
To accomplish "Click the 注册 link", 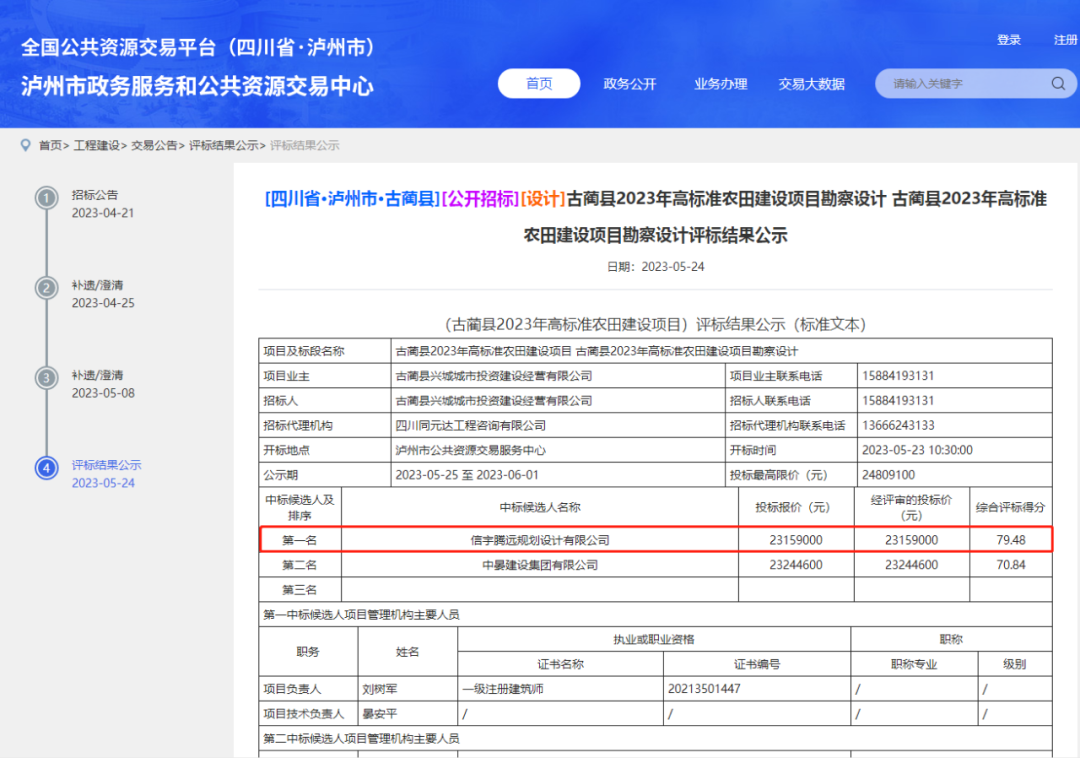I will pos(1063,39).
